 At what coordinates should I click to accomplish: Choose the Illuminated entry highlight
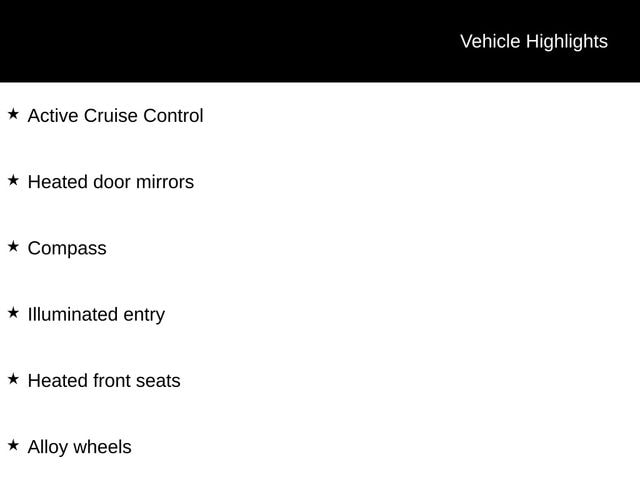[96, 315]
